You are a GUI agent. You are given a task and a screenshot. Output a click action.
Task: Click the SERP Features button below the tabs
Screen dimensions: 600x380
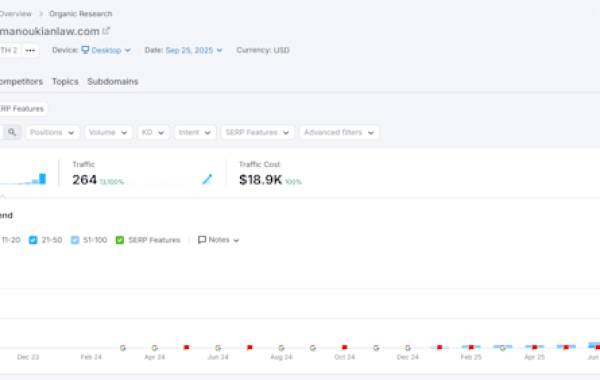[x=23, y=109]
